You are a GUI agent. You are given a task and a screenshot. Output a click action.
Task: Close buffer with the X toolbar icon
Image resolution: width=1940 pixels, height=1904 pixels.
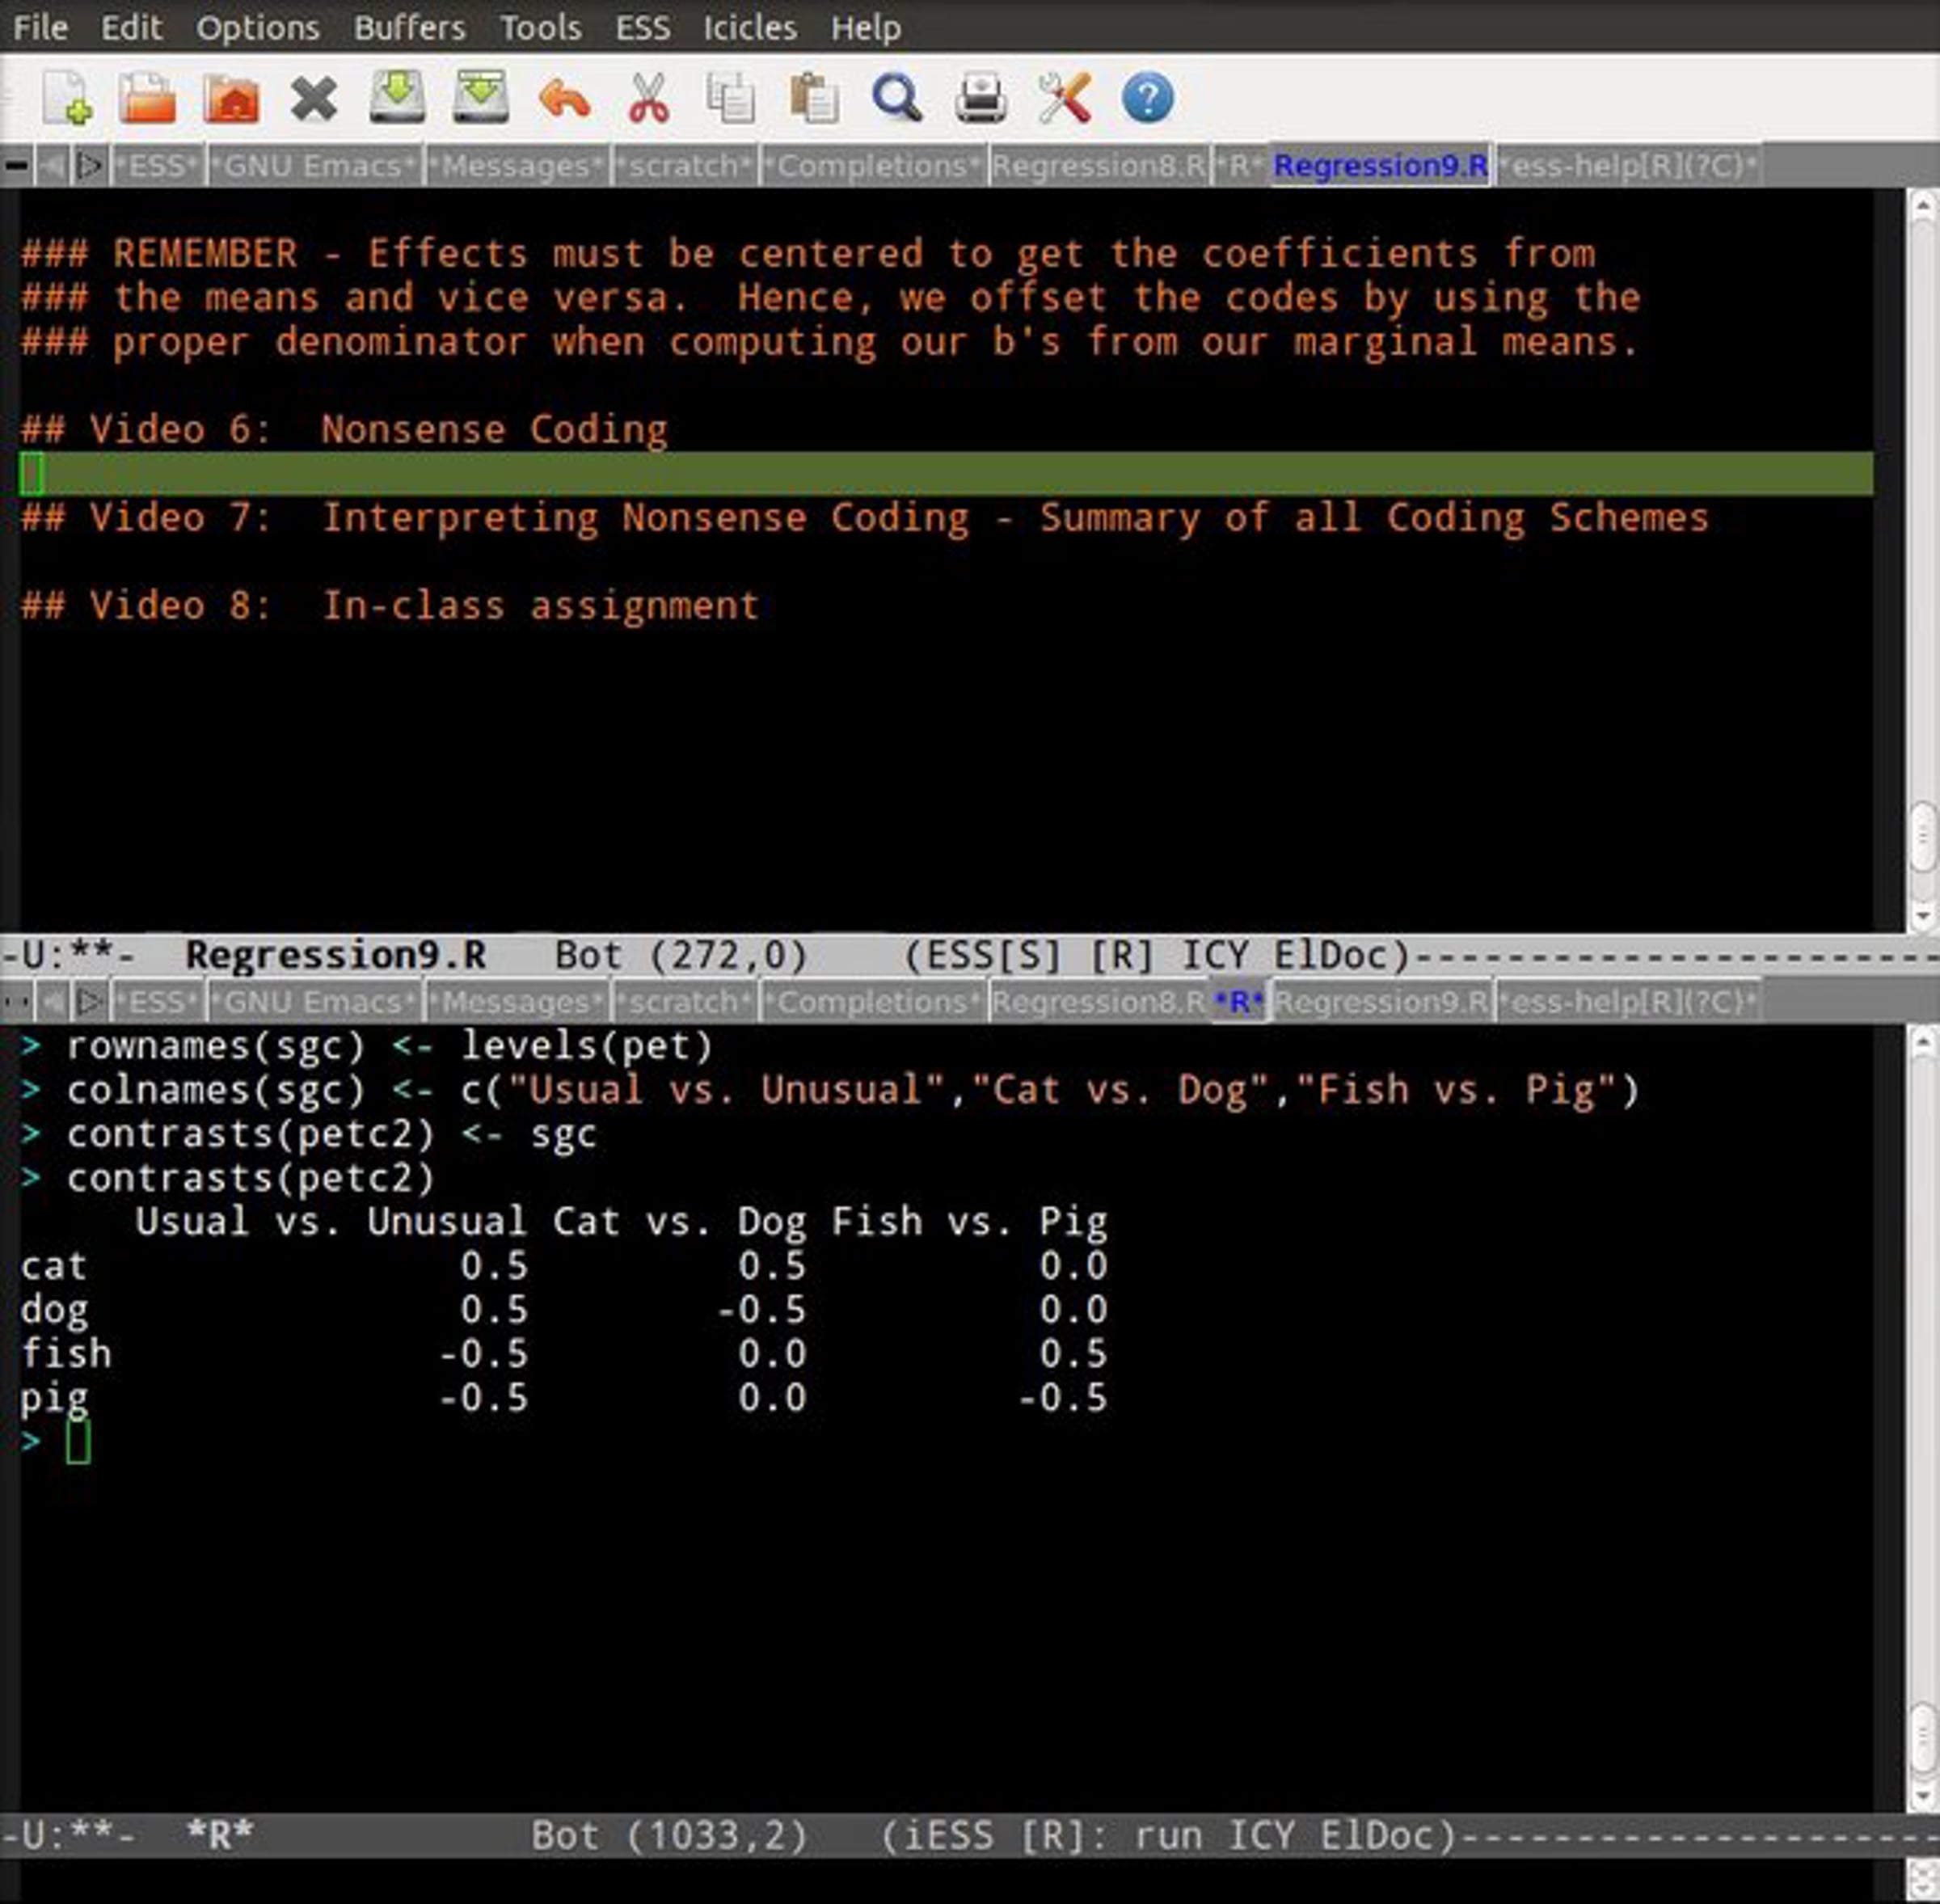[x=314, y=99]
